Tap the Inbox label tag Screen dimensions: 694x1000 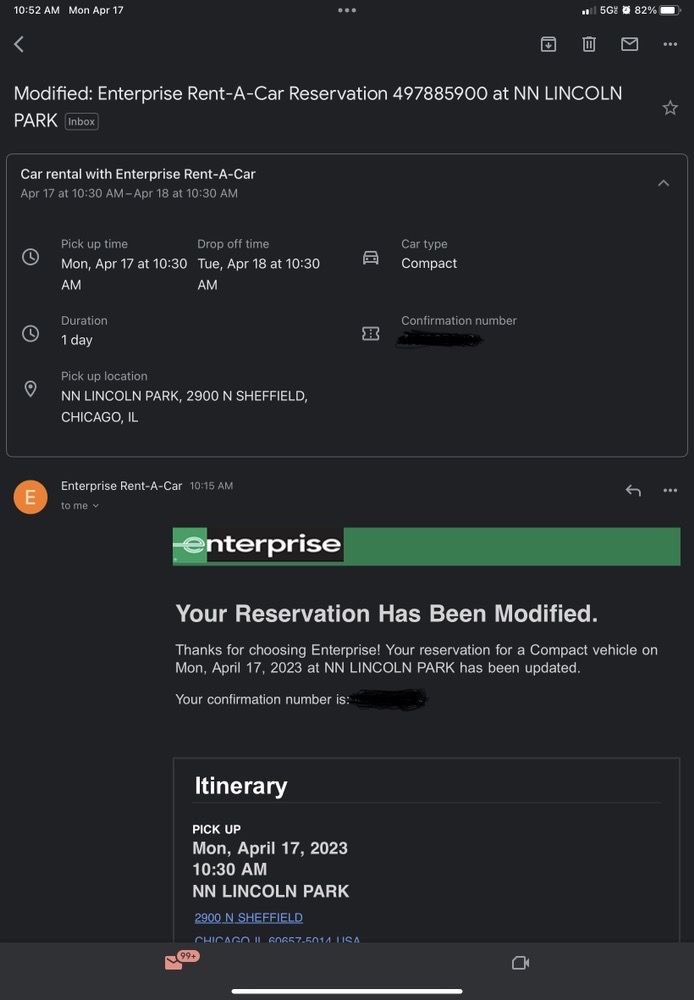coord(82,122)
